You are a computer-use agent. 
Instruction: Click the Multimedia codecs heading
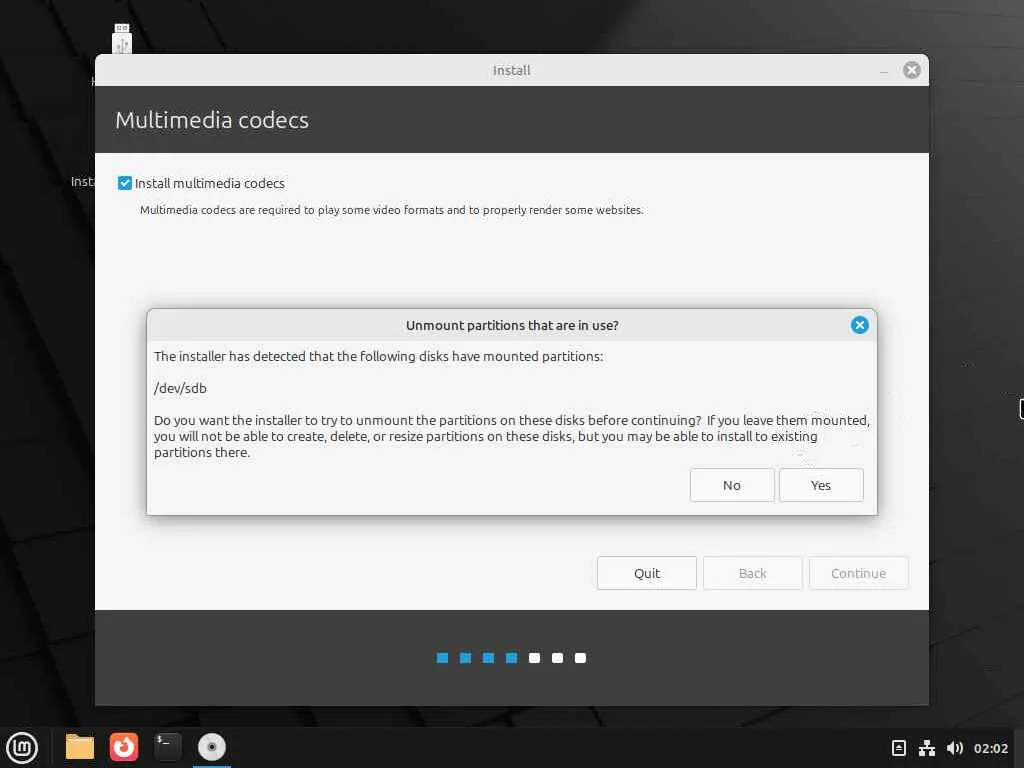212,120
